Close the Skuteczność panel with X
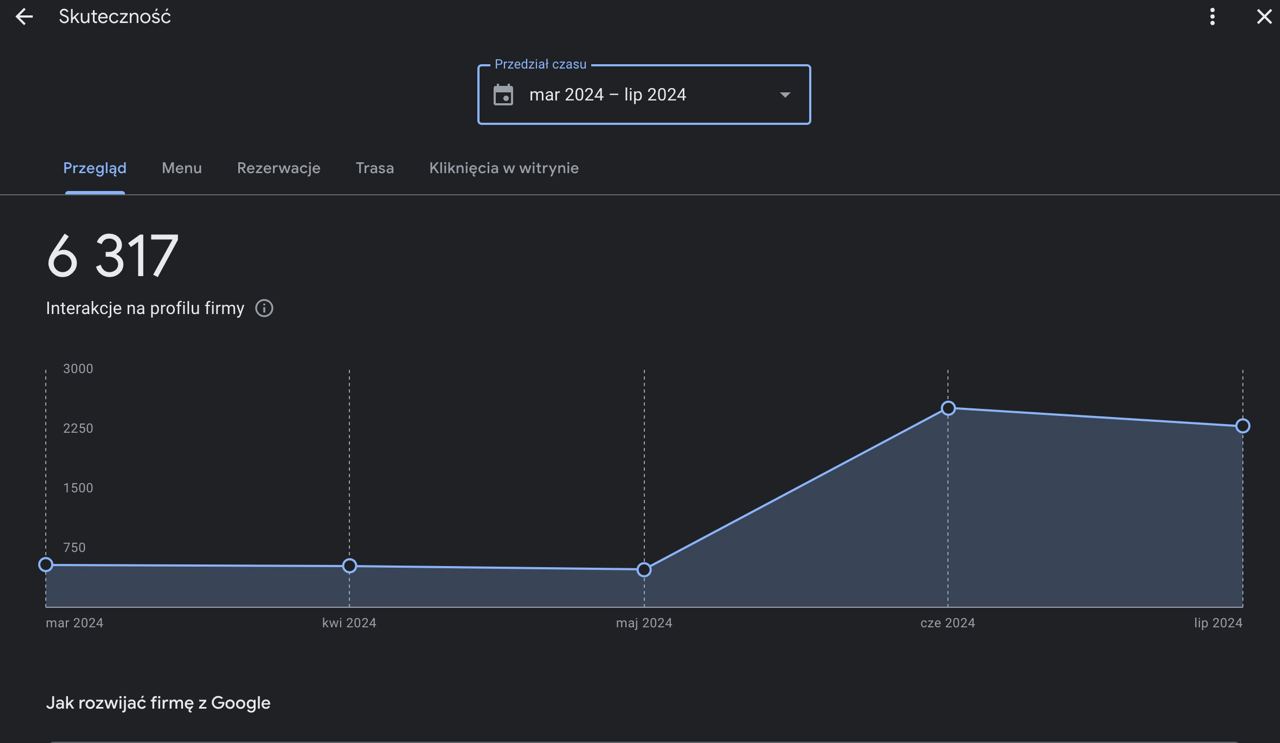Screen dimensions: 1280x743 [x=1264, y=17]
